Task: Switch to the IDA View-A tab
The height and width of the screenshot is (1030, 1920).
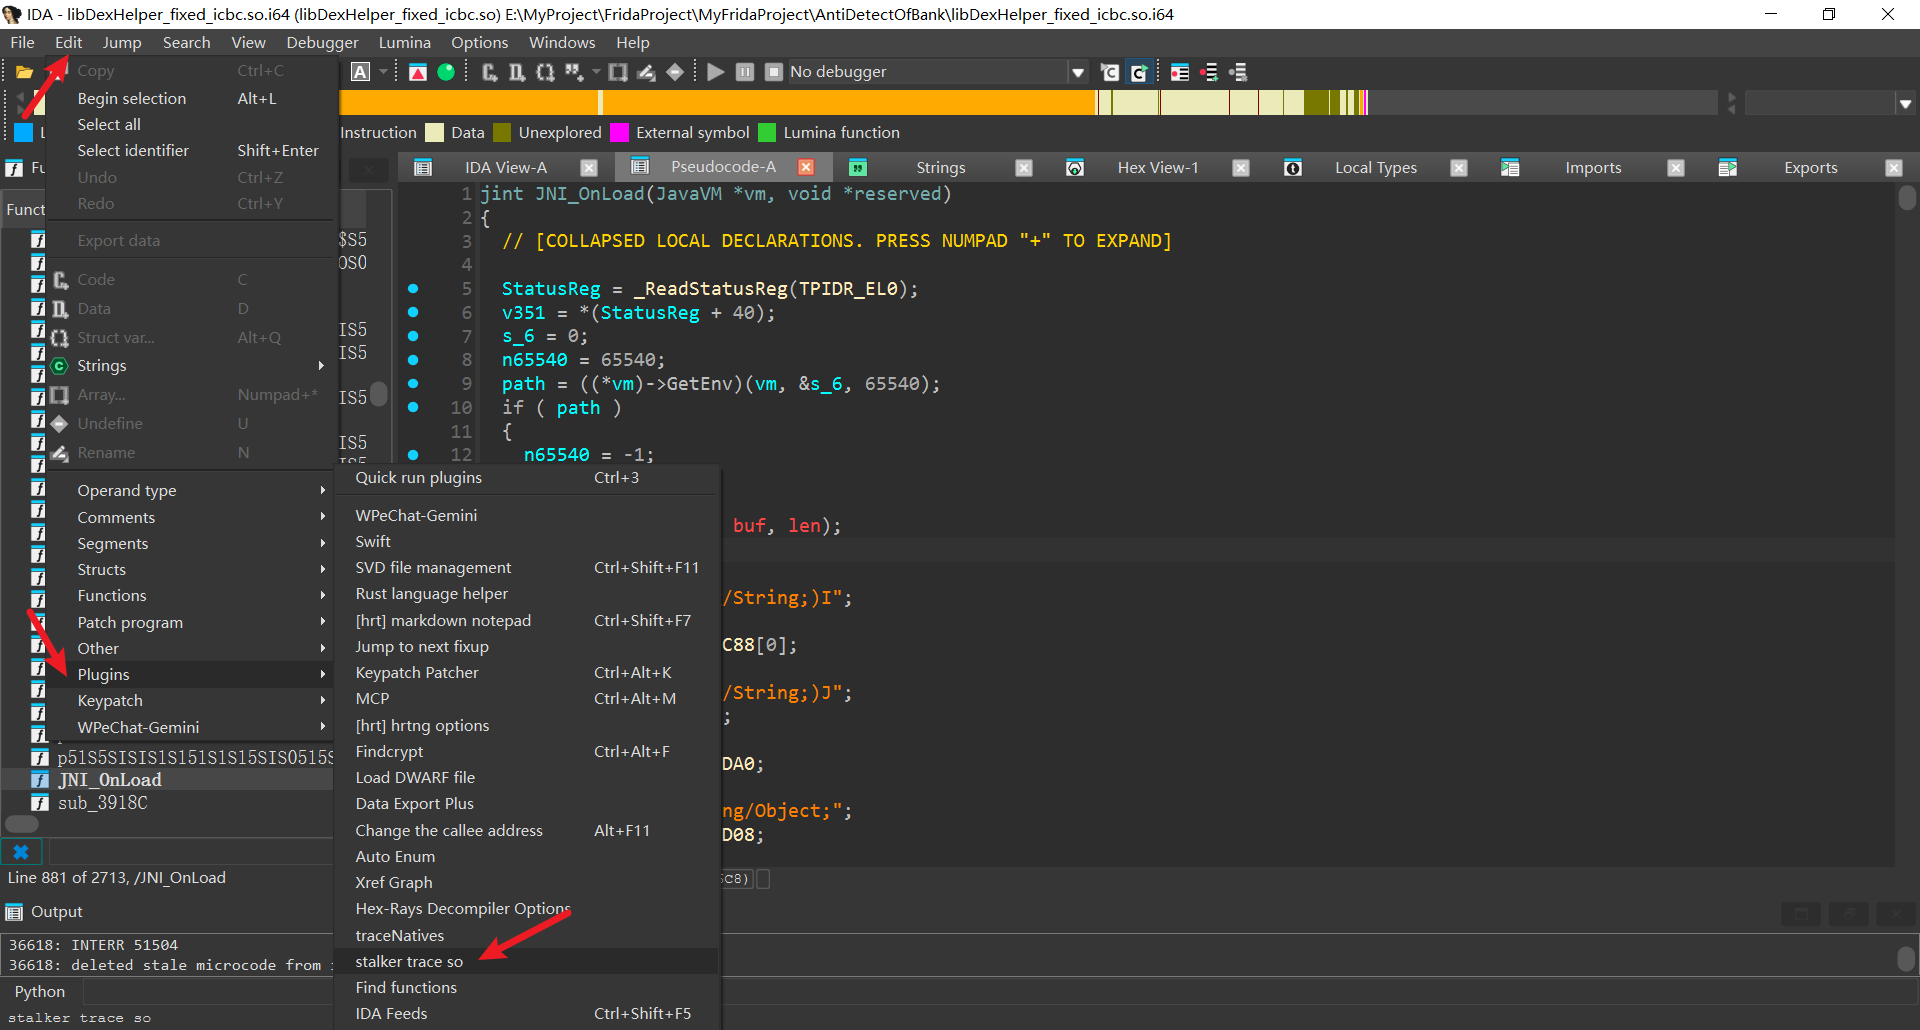Action: [x=505, y=168]
